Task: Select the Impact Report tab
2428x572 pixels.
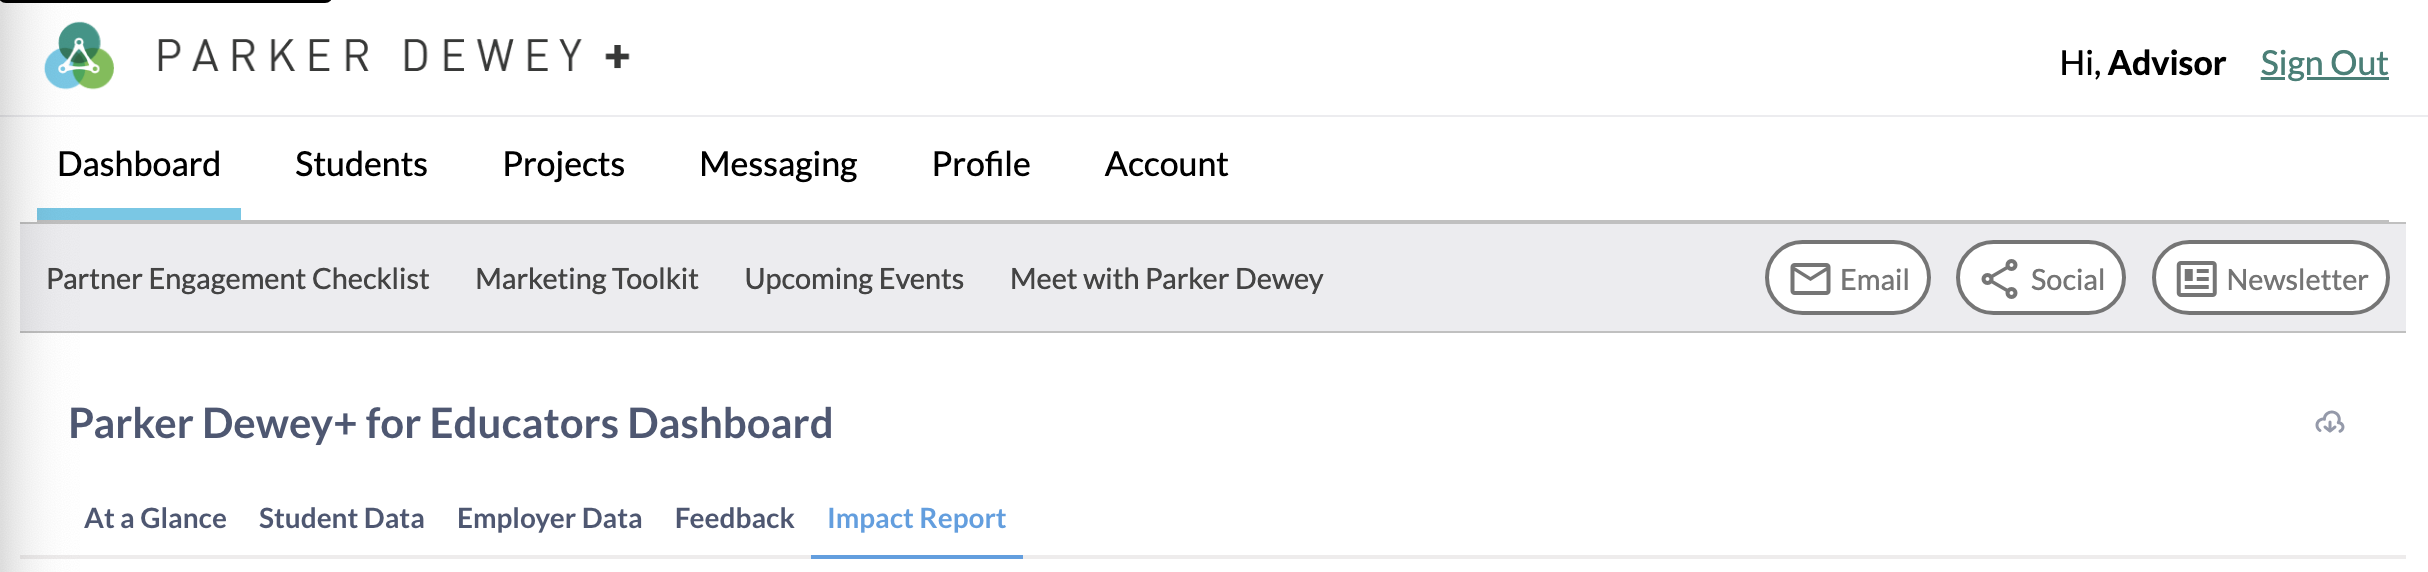Action: coord(916,518)
